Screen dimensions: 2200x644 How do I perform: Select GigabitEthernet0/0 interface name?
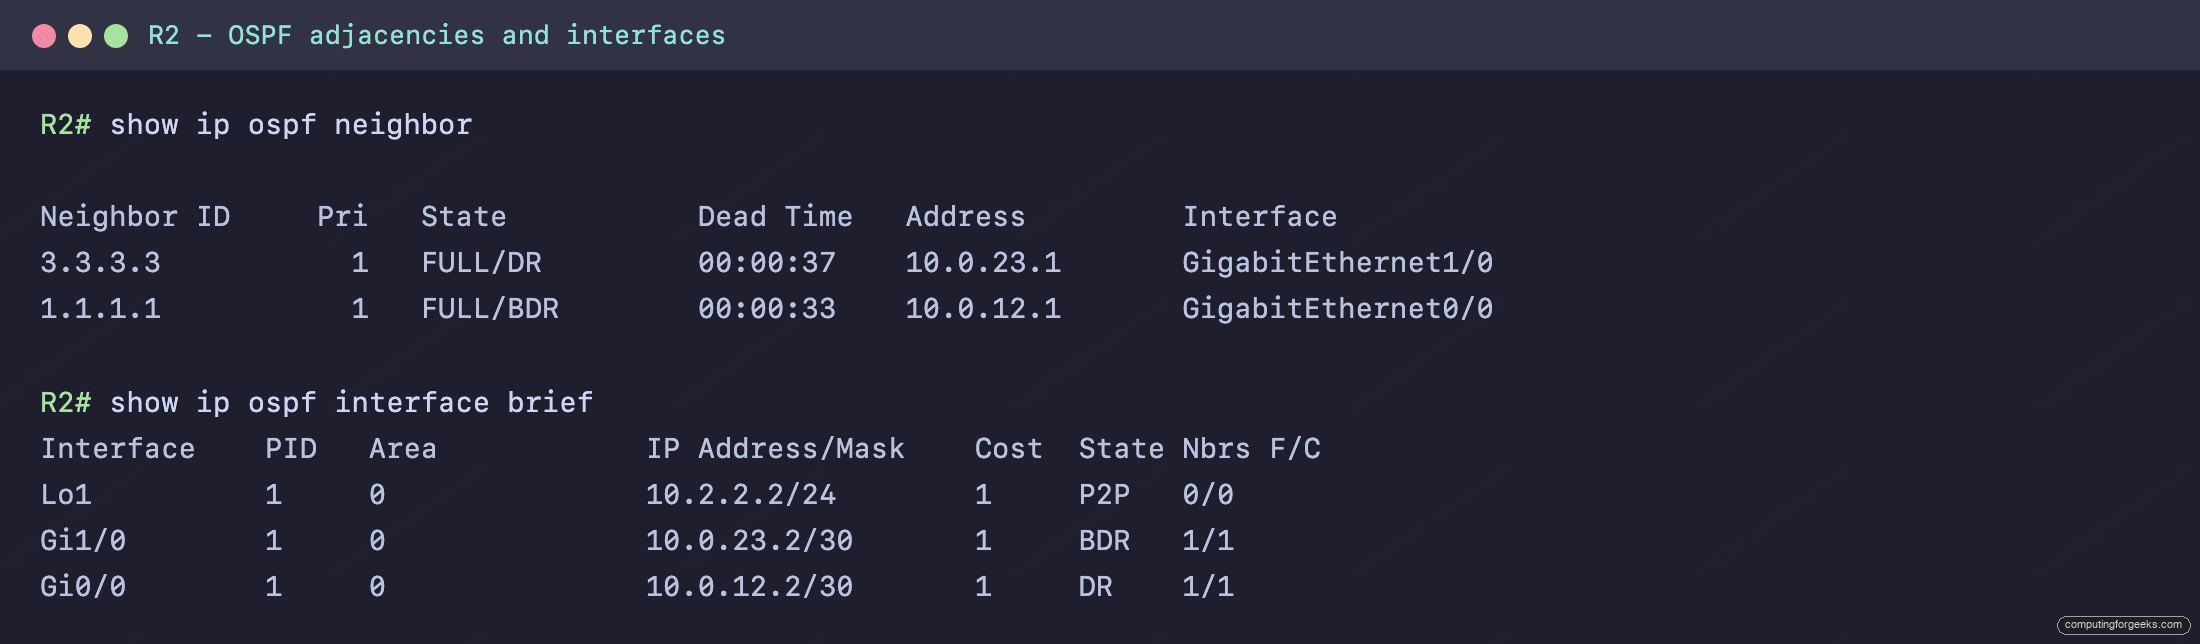tap(1338, 309)
